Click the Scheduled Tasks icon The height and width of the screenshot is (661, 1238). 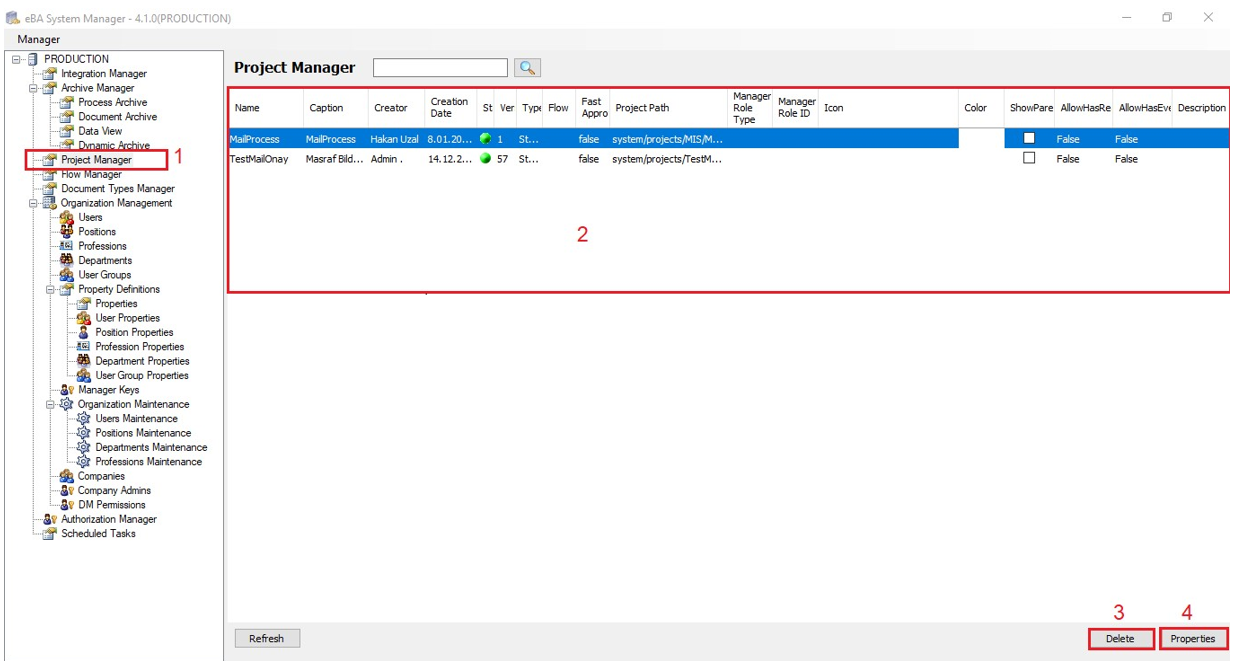[49, 533]
